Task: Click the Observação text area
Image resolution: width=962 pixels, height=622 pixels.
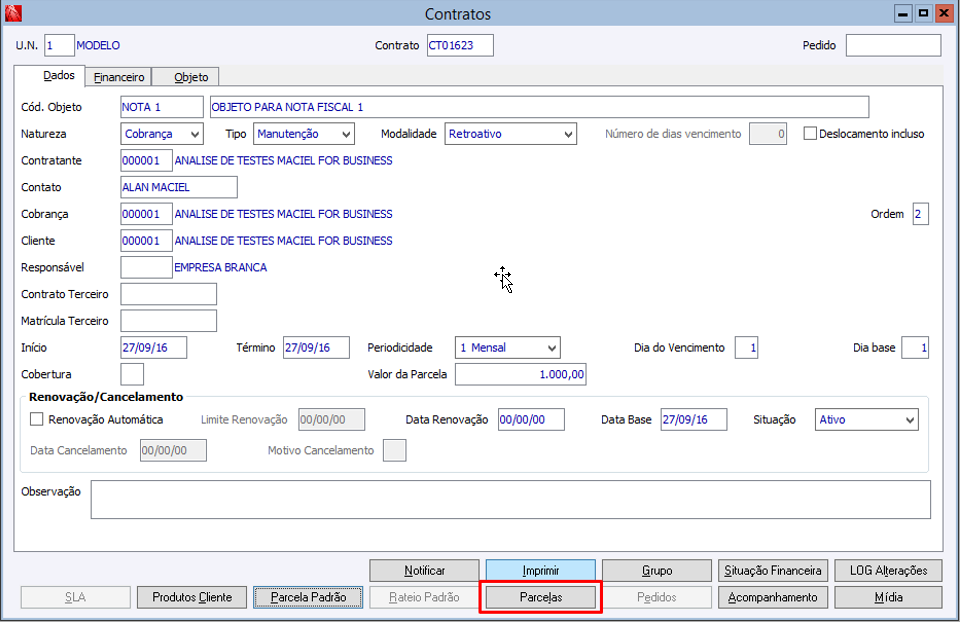Action: [510, 499]
